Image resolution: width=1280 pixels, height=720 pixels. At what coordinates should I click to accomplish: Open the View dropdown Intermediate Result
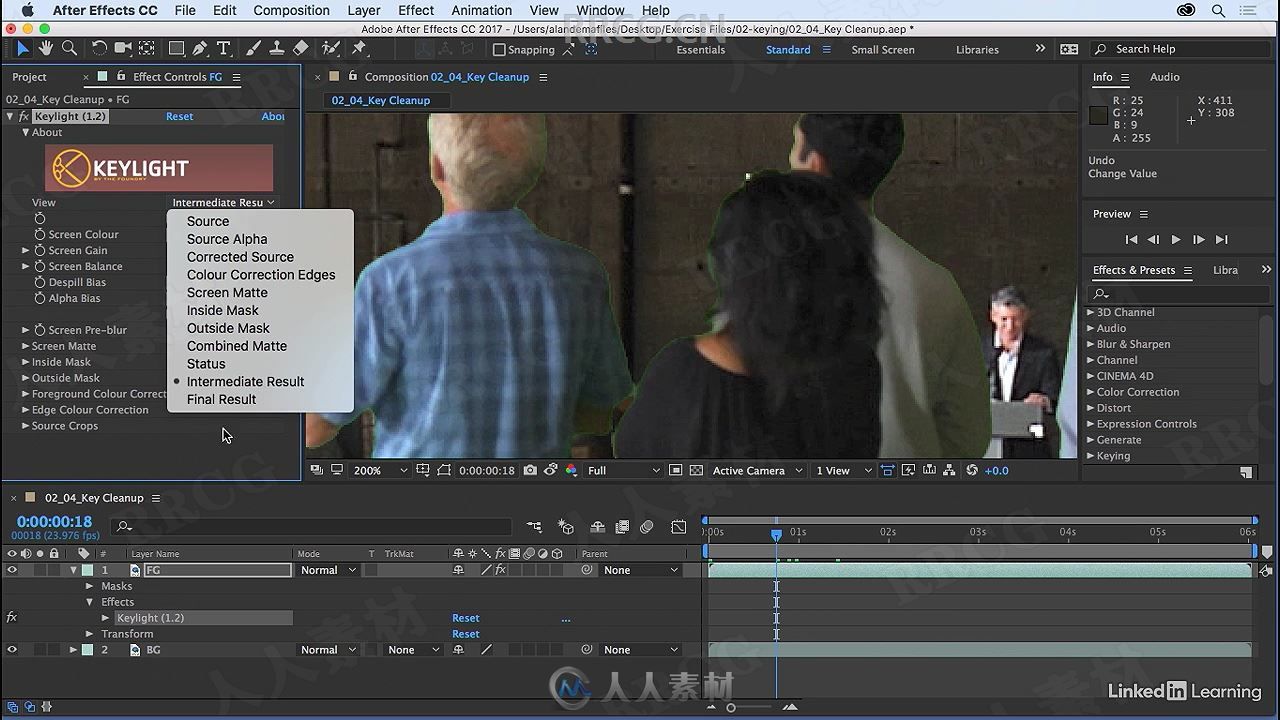click(x=223, y=202)
